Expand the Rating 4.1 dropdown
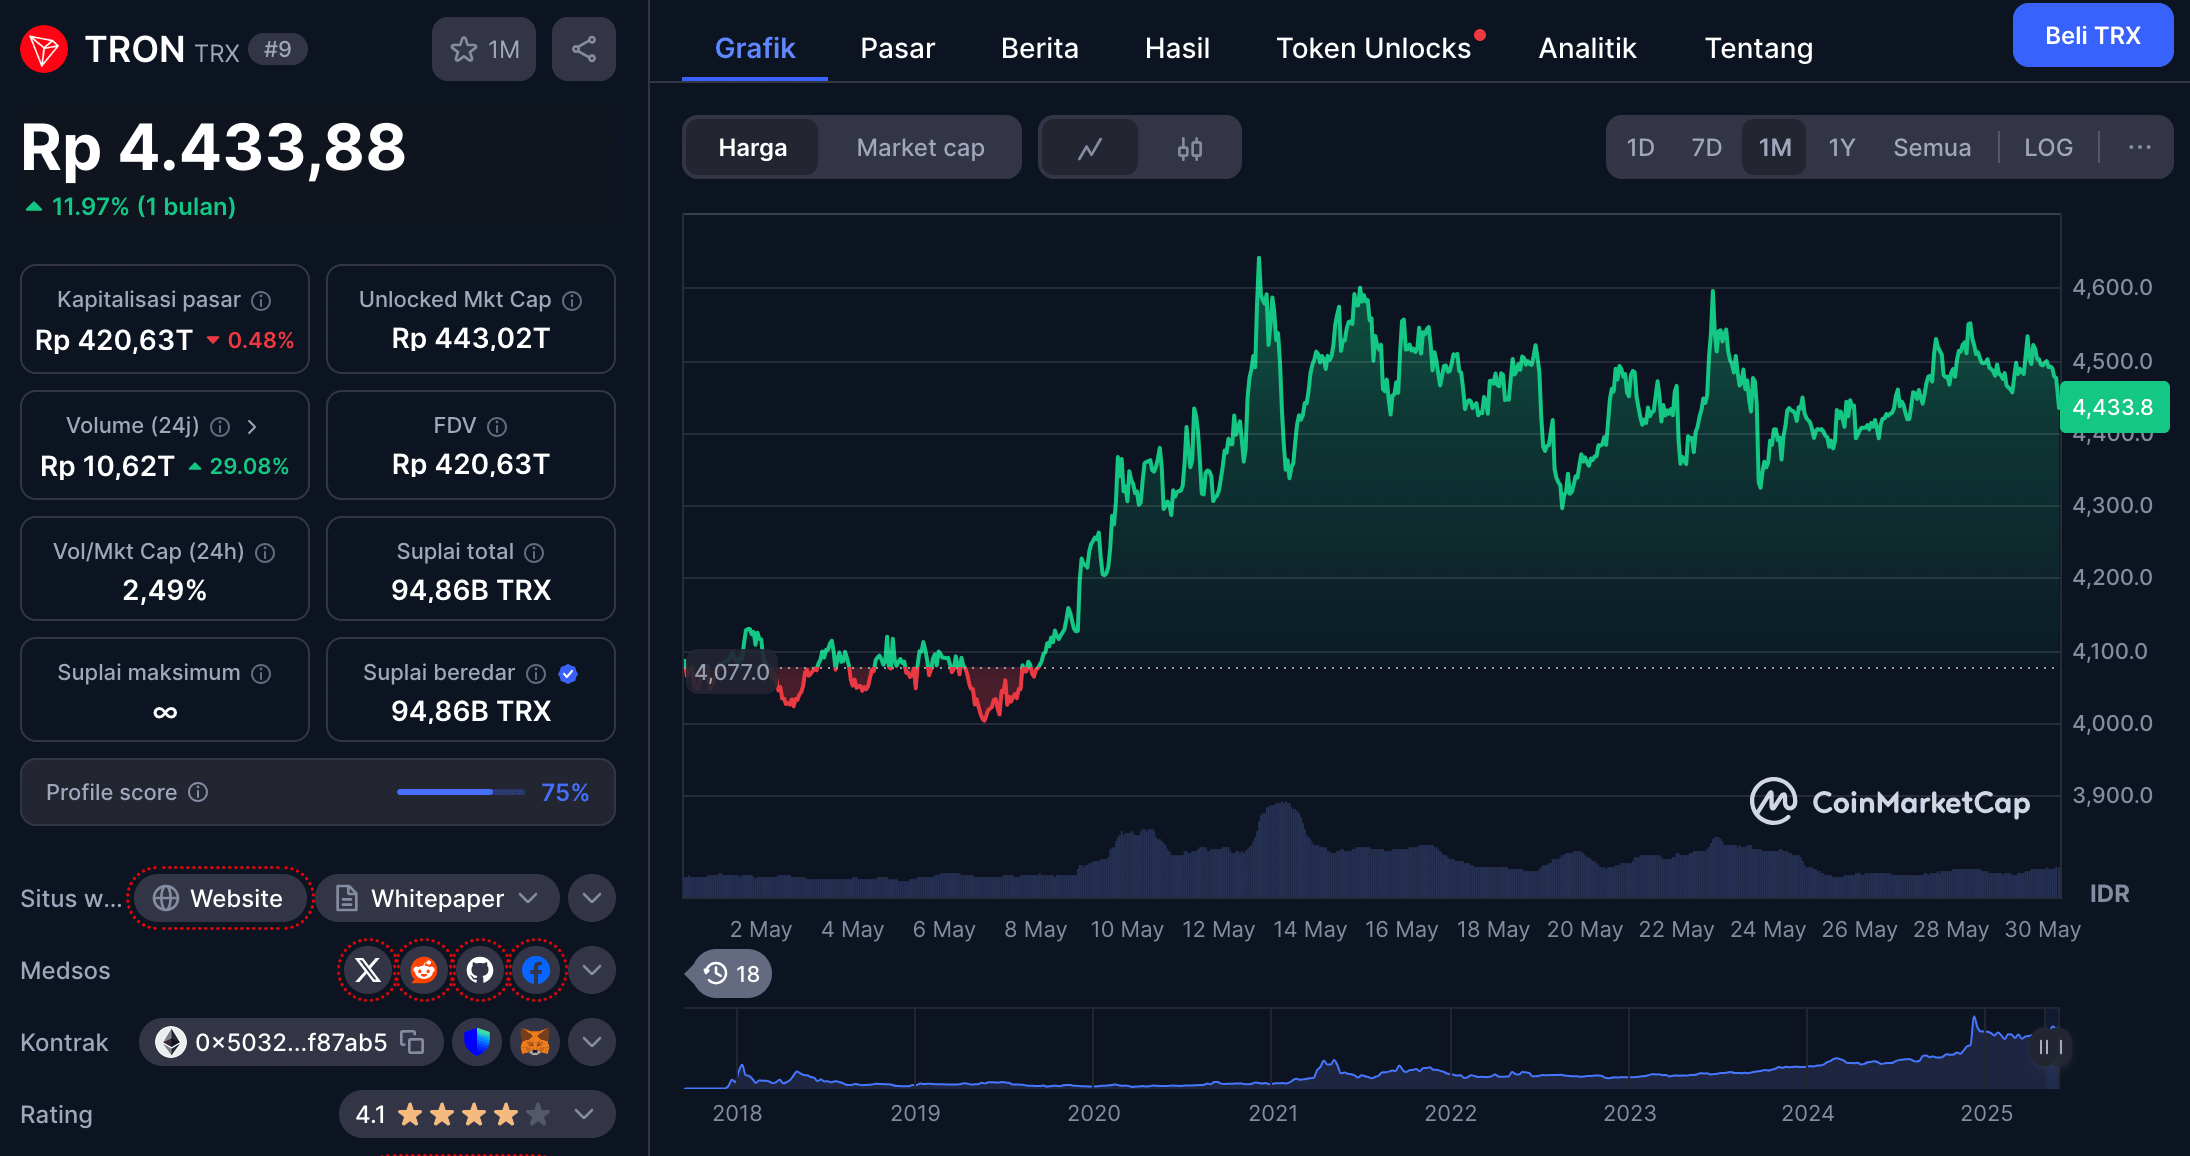This screenshot has width=2190, height=1156. pos(584,1114)
